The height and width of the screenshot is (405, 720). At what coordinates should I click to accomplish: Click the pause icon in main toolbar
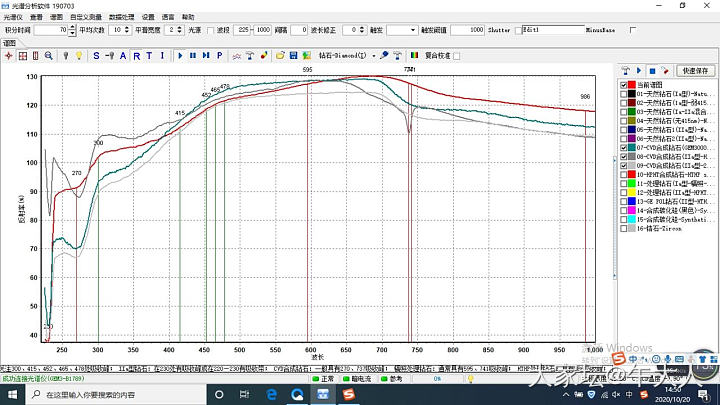[x=191, y=55]
